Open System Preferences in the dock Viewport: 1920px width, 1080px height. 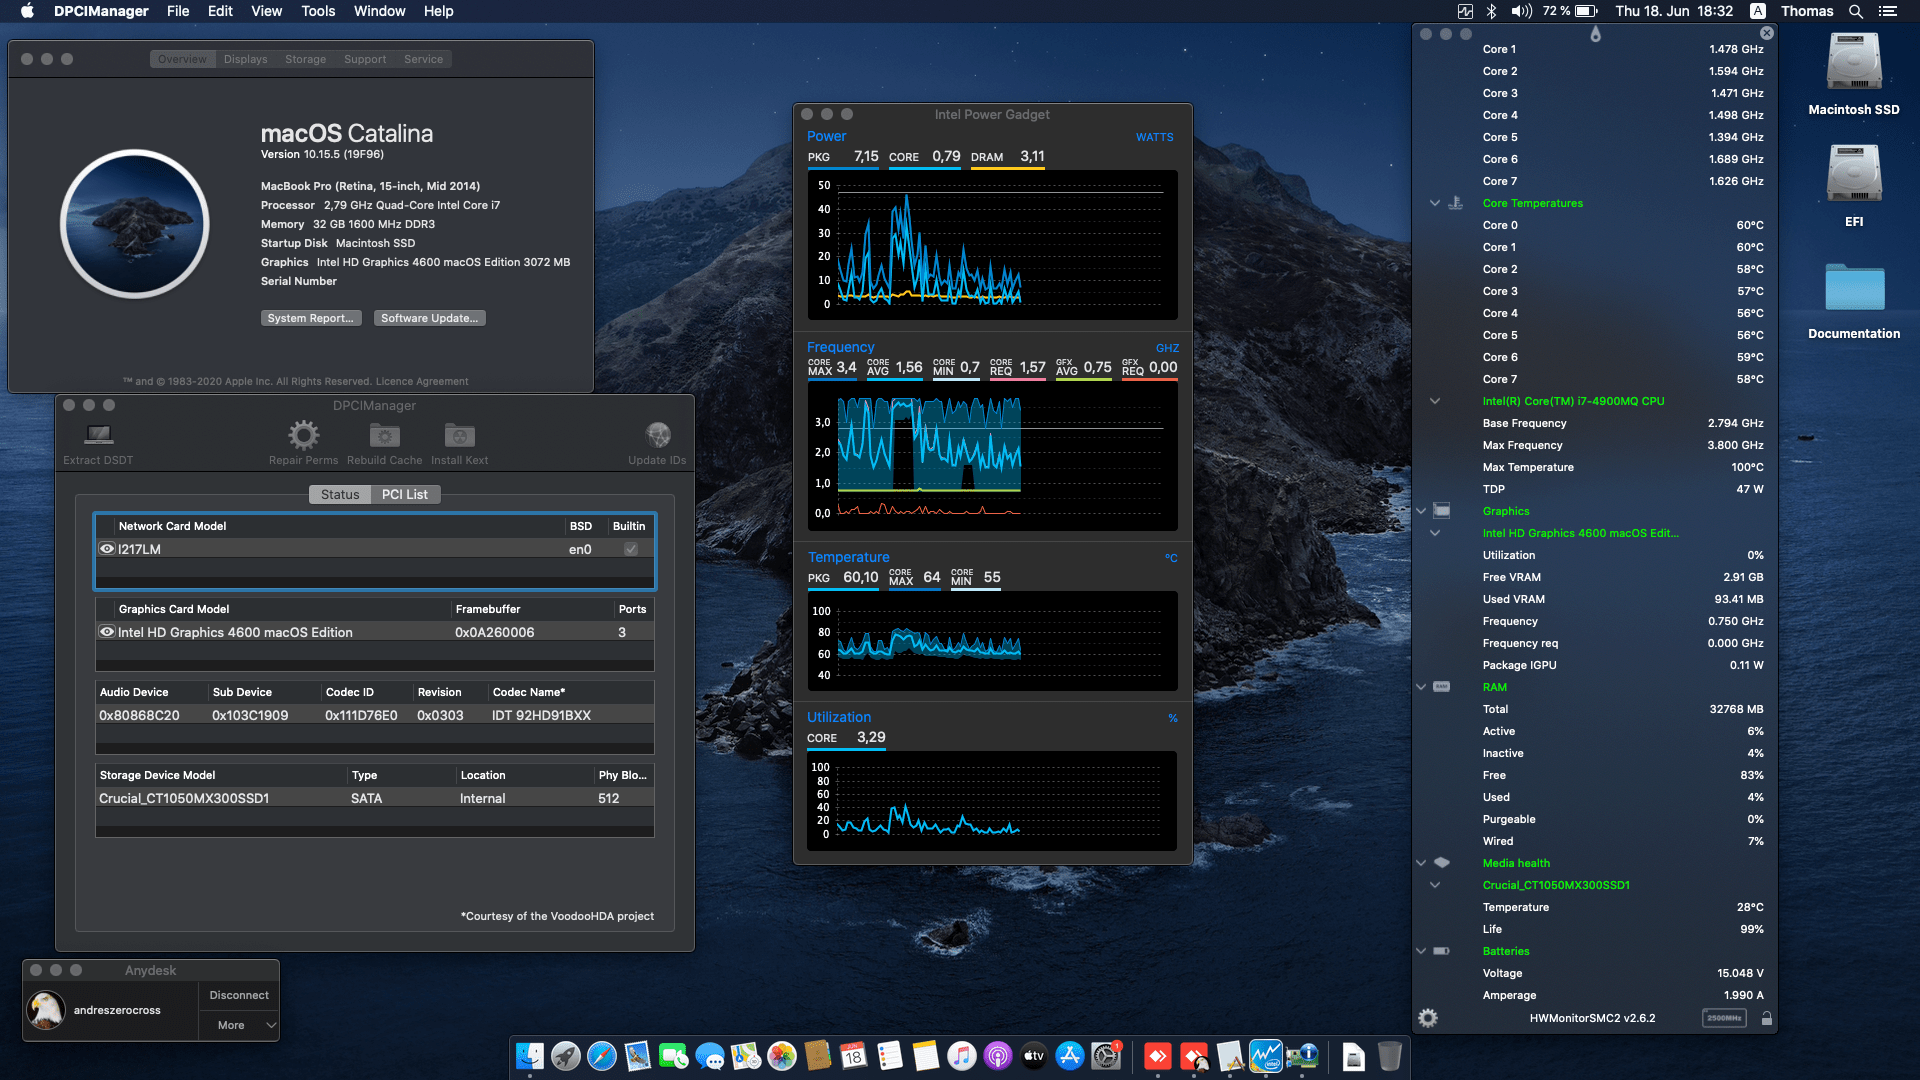1105,1056
